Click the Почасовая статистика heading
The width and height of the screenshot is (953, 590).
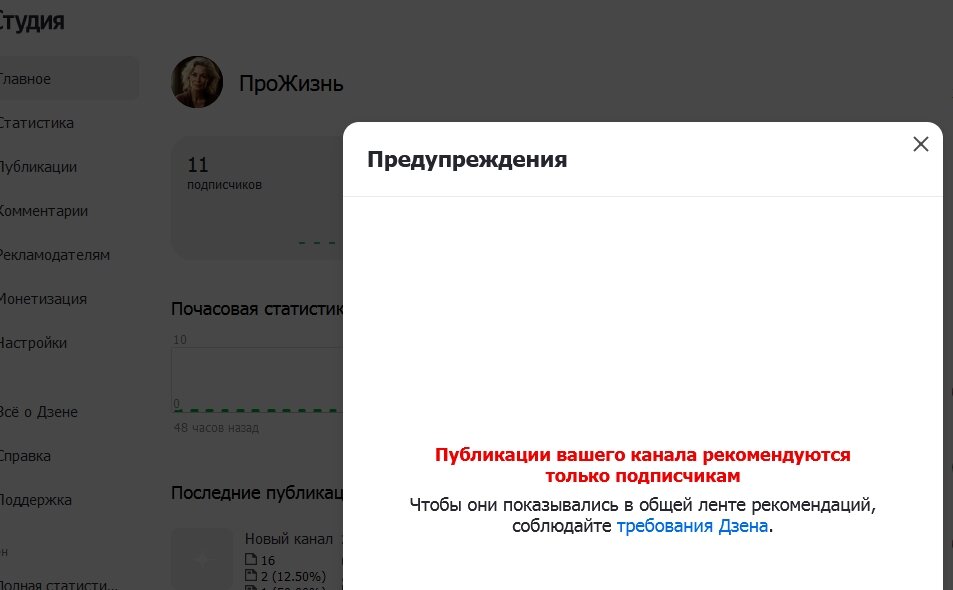click(x=257, y=309)
